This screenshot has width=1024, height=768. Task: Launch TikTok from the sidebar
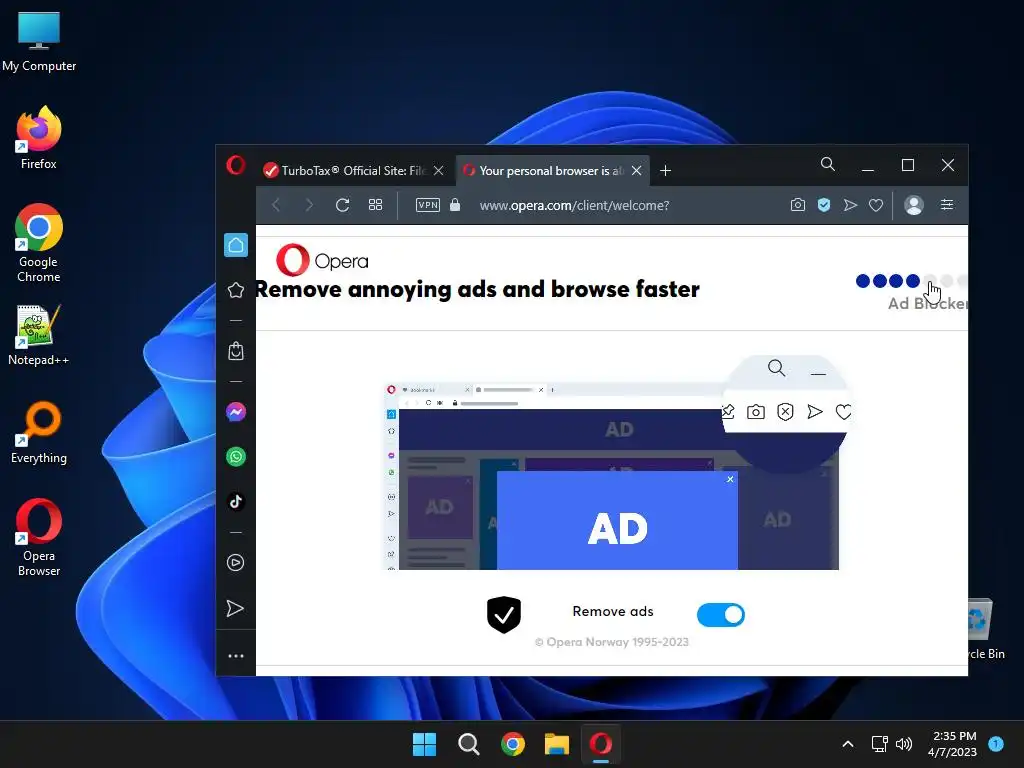tap(236, 502)
